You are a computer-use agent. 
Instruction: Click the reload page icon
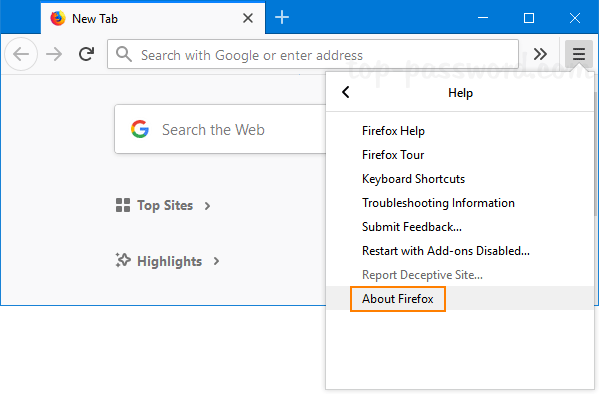pos(86,54)
